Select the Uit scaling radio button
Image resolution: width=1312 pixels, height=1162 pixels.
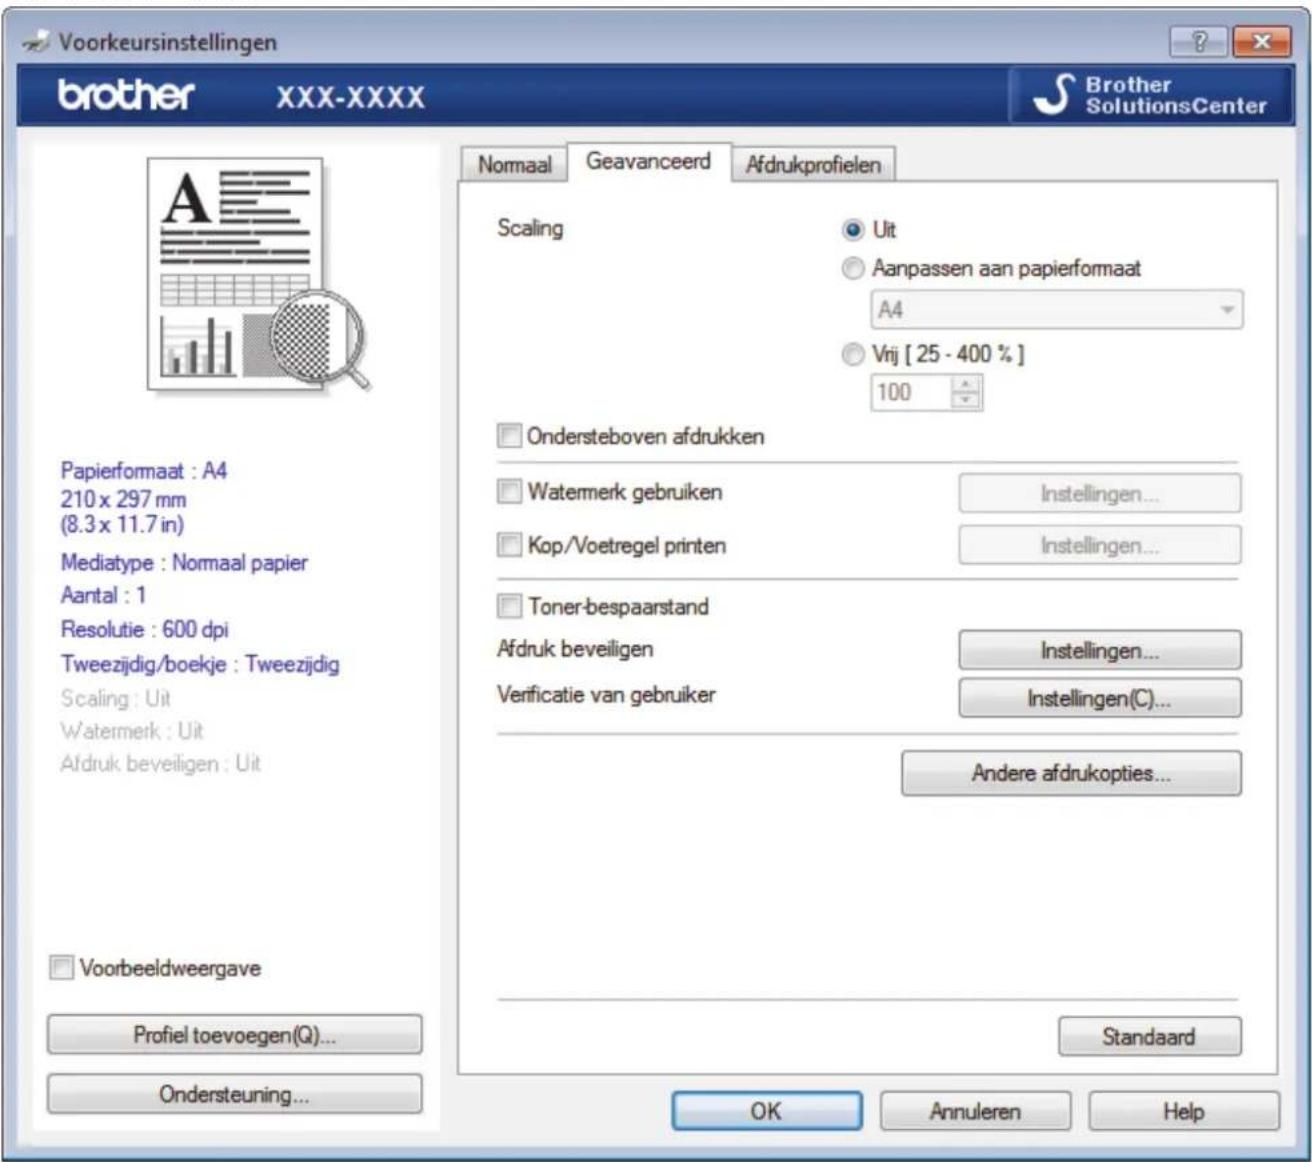point(852,230)
